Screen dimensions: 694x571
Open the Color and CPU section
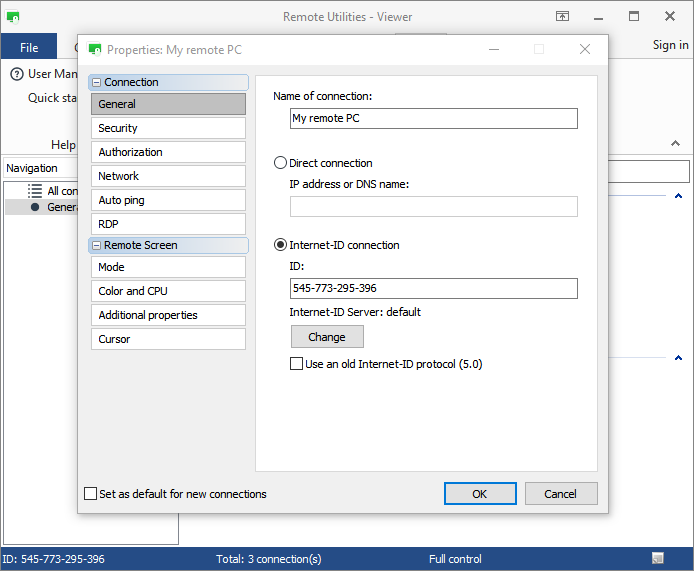coord(168,291)
